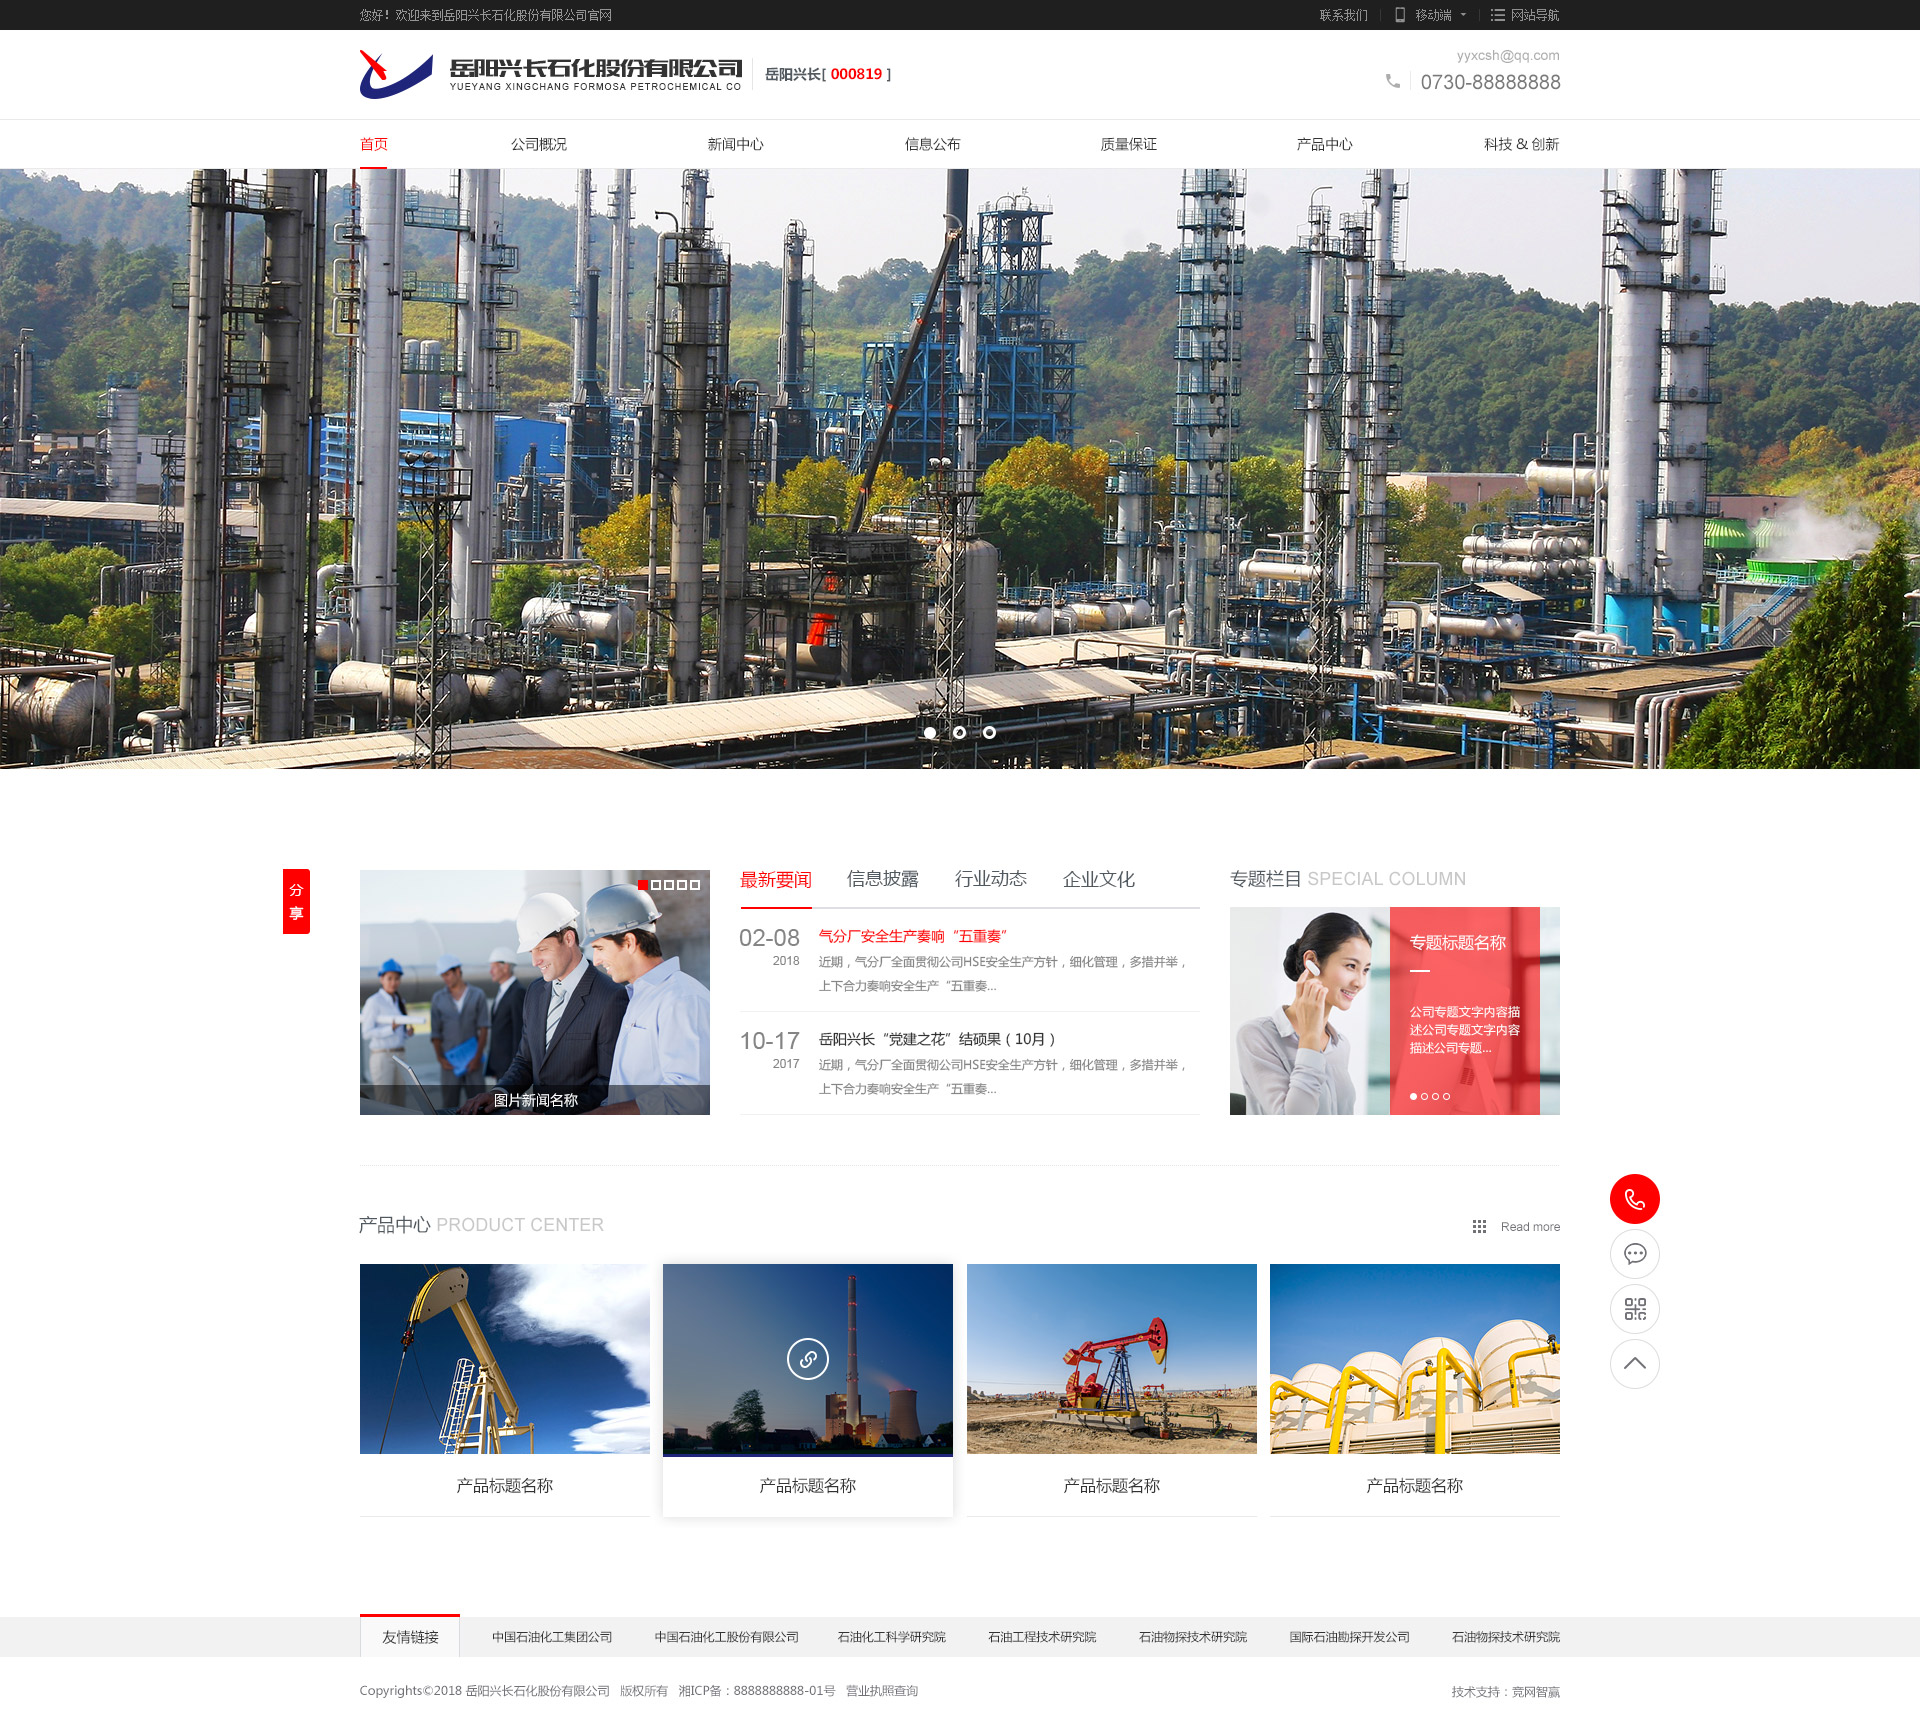Switch to the 信息披露 news tab
Viewport: 1920px width, 1726px height.
point(882,879)
